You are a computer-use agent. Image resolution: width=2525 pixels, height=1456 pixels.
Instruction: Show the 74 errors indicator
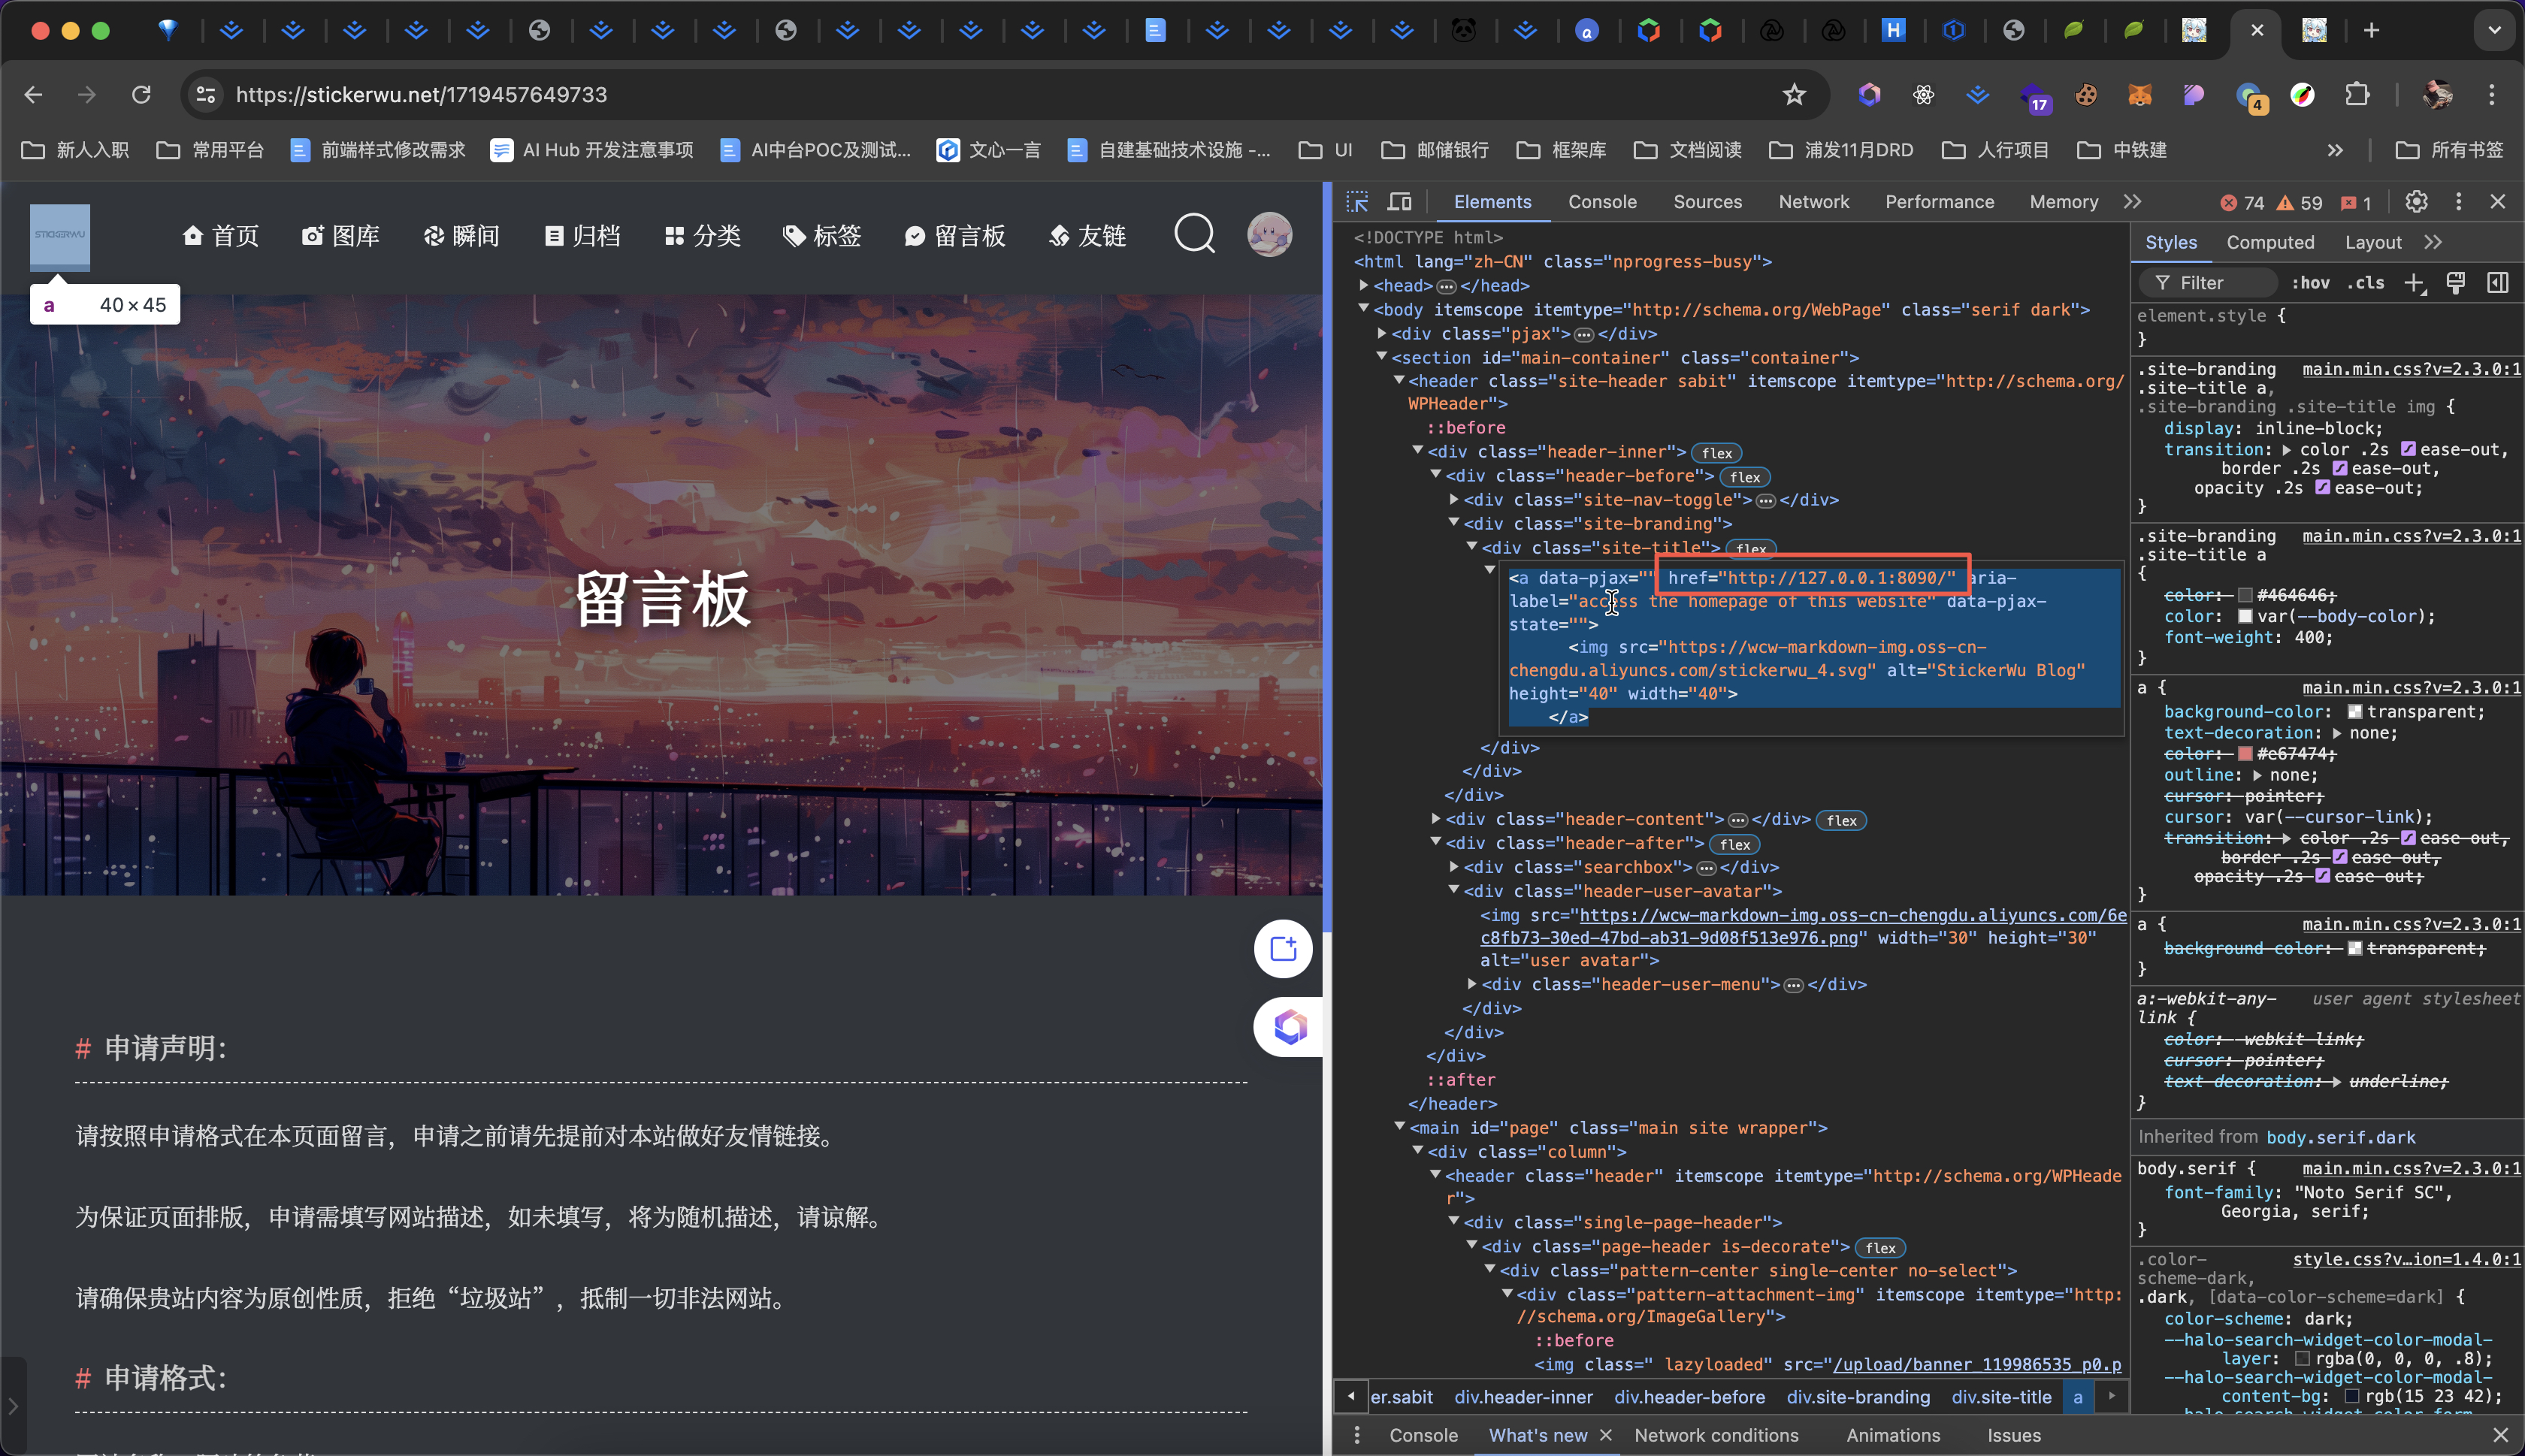point(2242,203)
